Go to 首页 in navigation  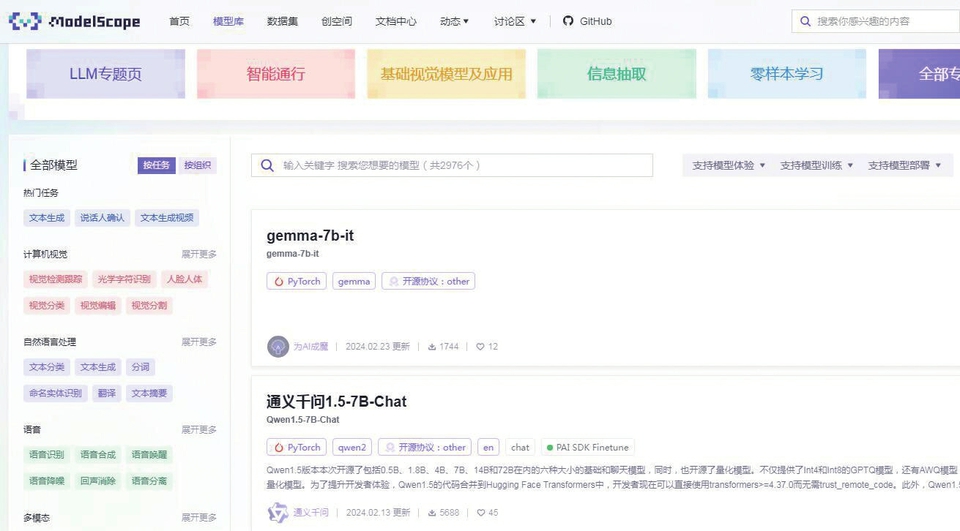(179, 21)
